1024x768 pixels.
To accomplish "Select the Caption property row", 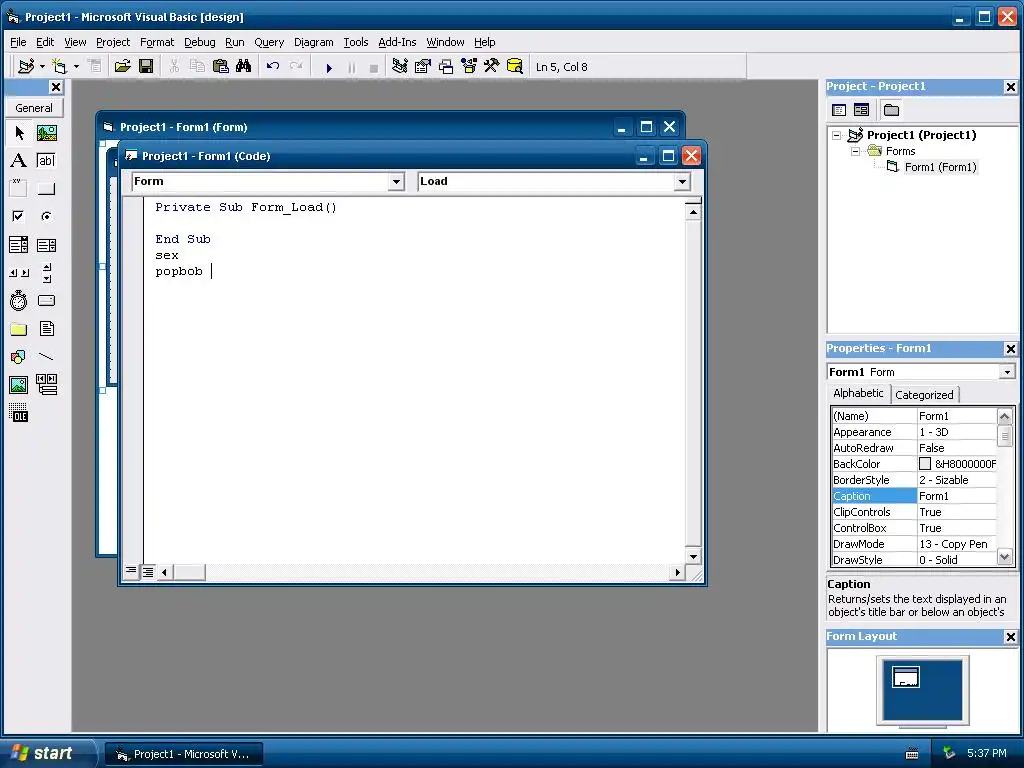I will coord(914,496).
